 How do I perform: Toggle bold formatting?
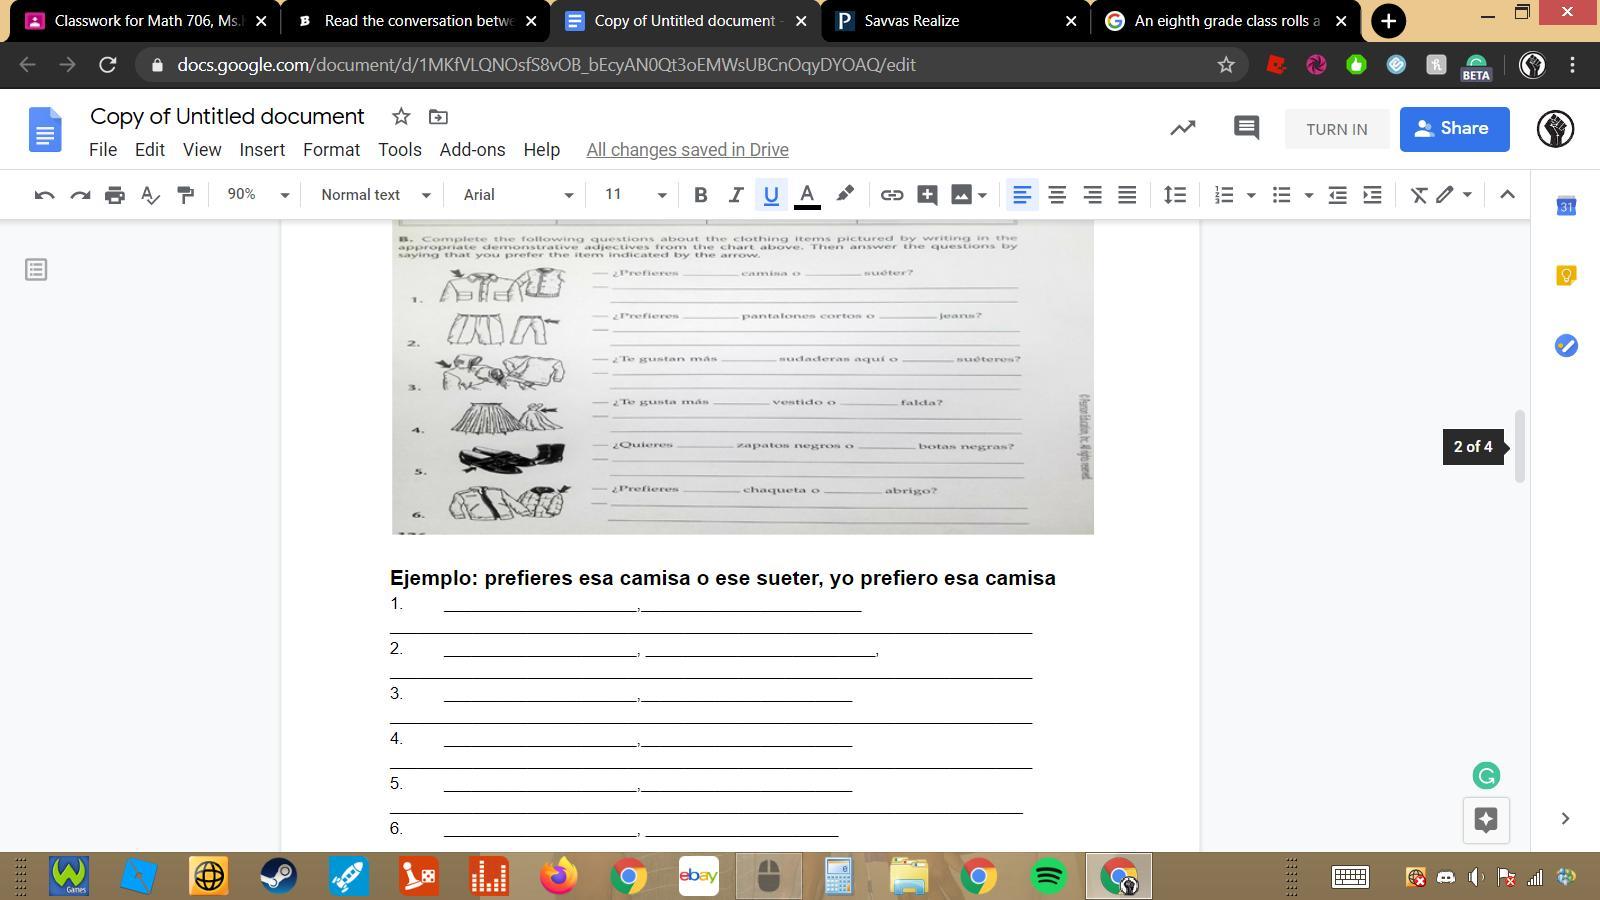point(700,195)
